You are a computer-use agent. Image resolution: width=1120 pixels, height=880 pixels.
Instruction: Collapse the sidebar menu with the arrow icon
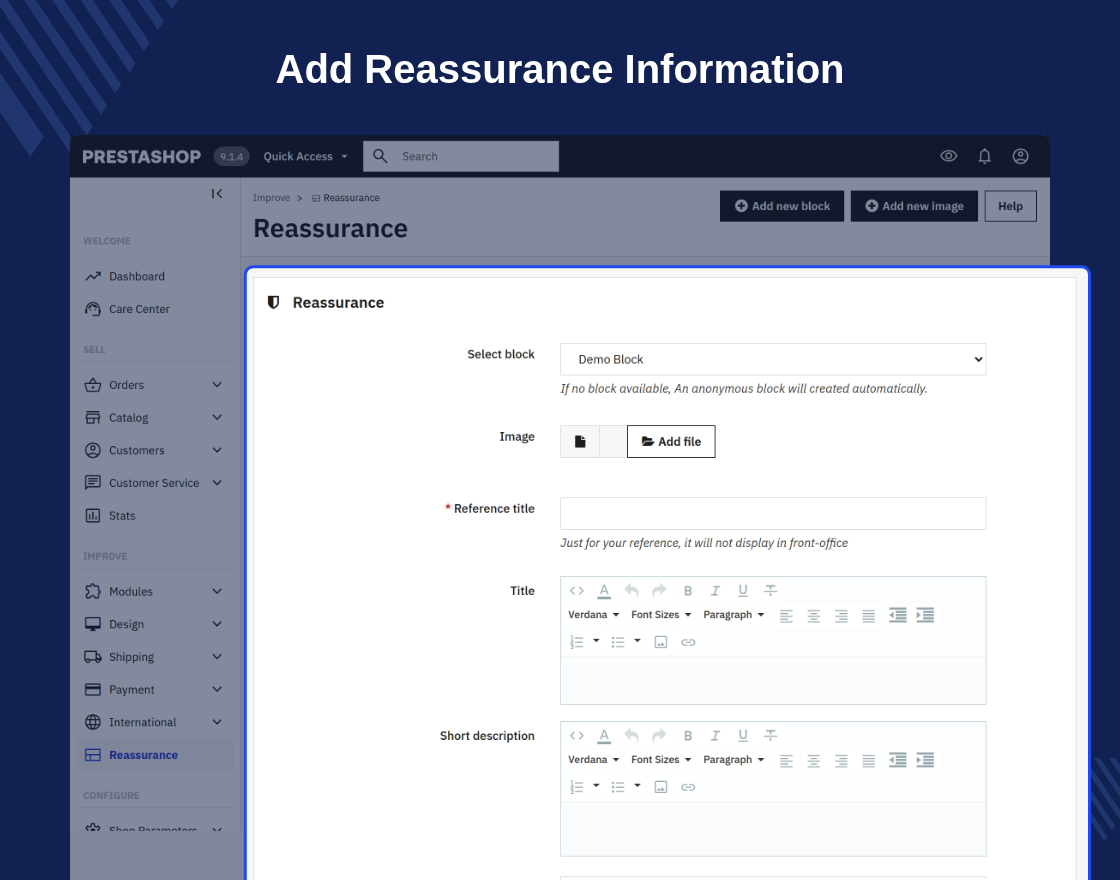pos(216,194)
